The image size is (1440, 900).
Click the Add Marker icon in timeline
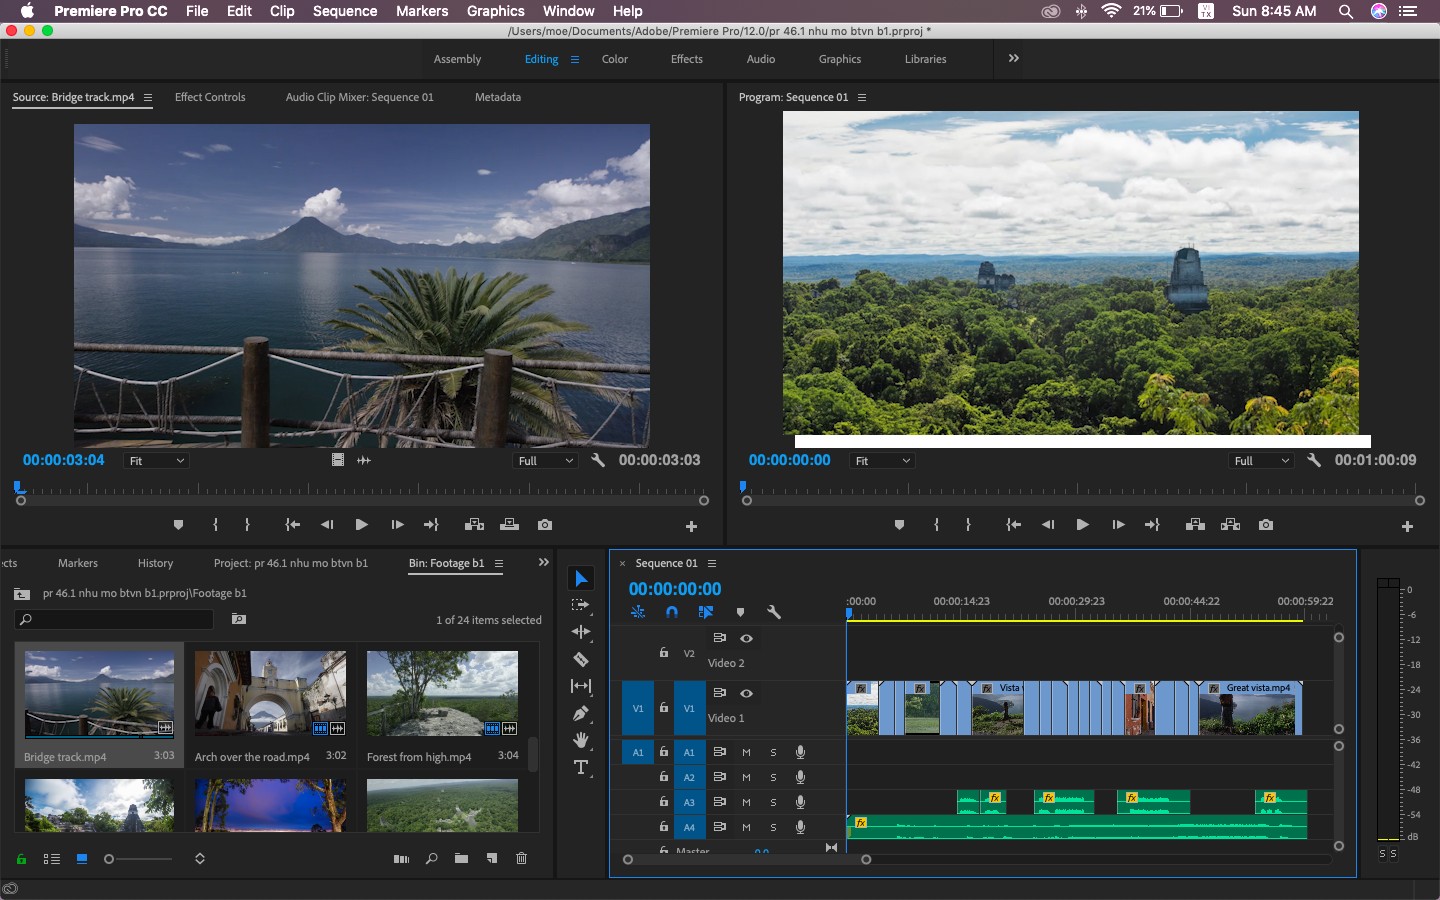point(740,612)
